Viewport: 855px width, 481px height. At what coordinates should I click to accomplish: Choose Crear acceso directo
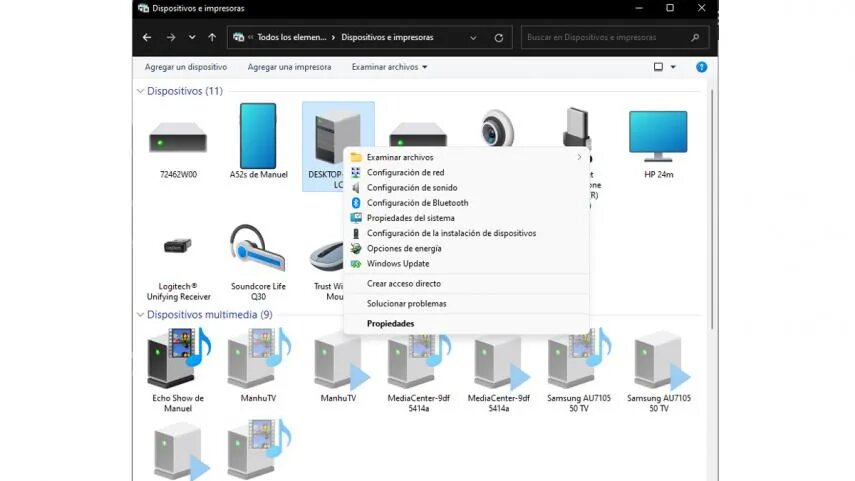pyautogui.click(x=466, y=284)
